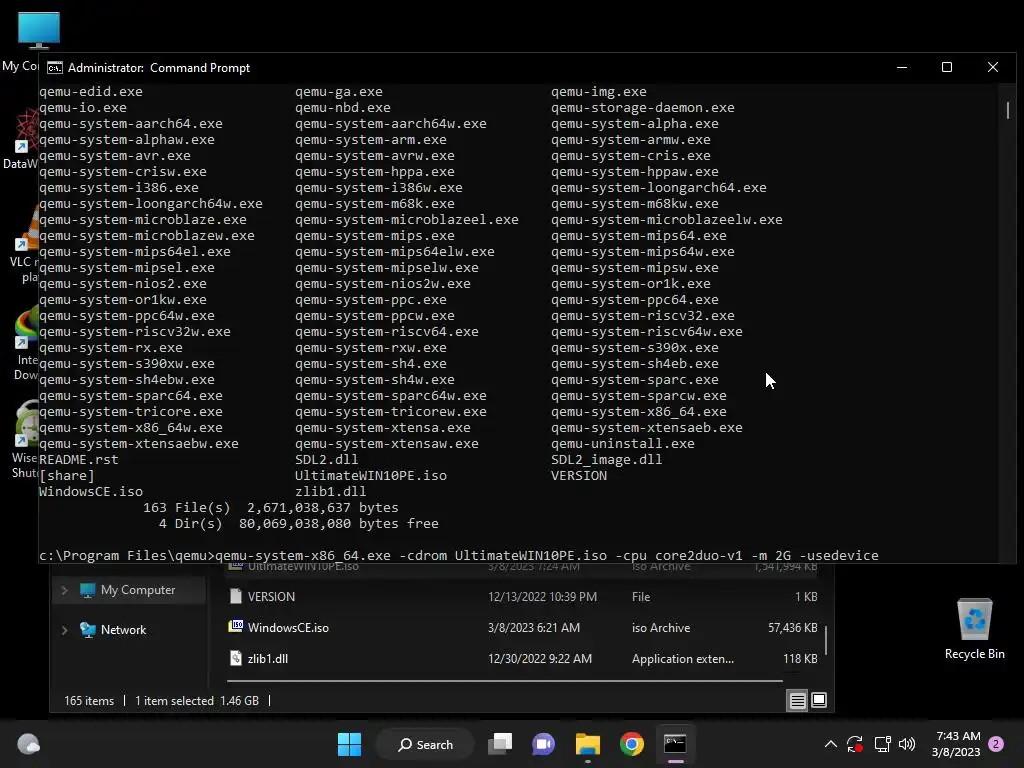Screen dimensions: 1024x768
Task: Click the 1 item selected 1.46 GB status
Action: click(197, 701)
